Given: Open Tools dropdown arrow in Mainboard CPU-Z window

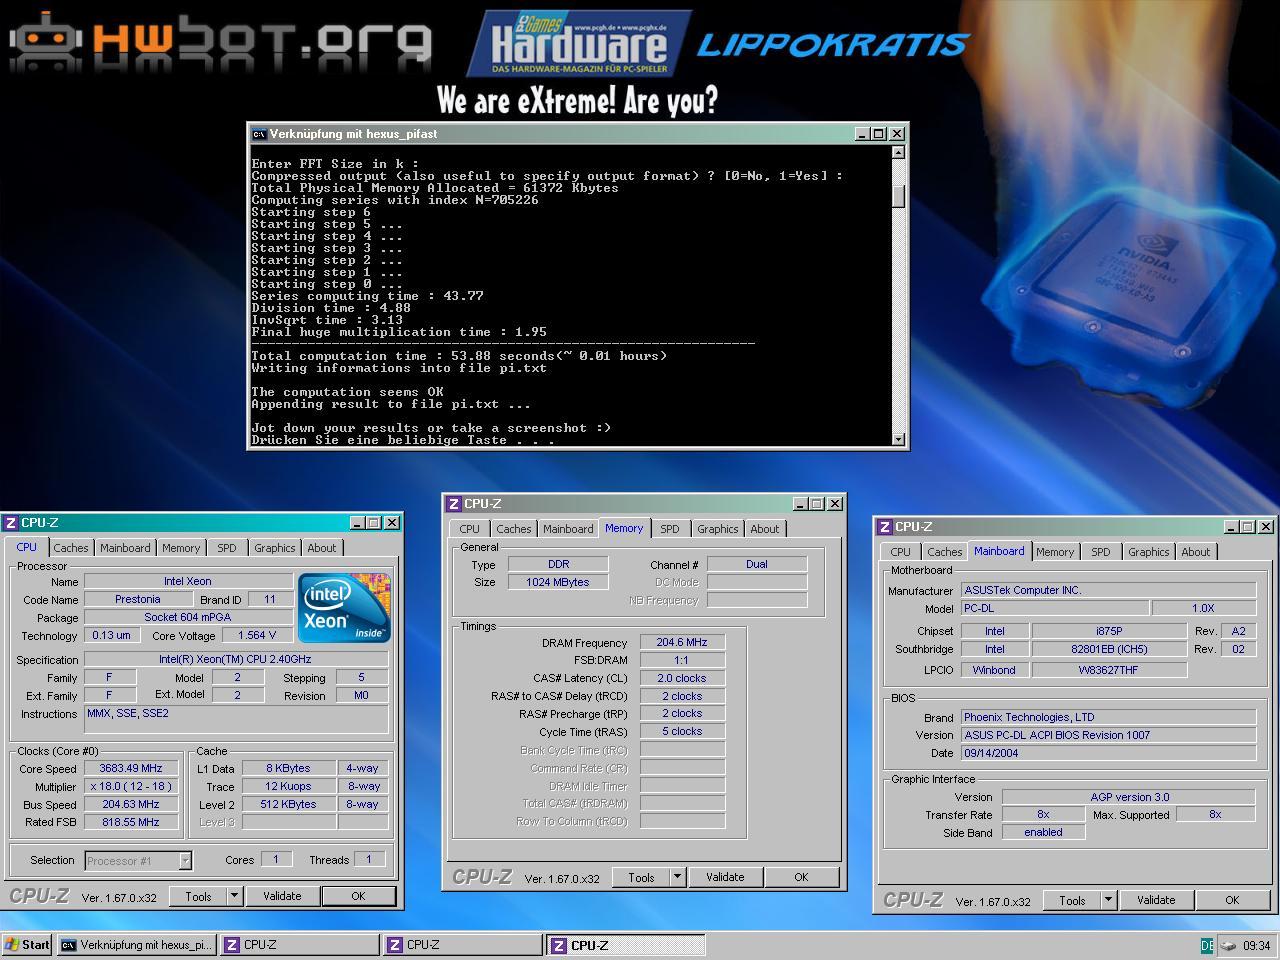Looking at the screenshot, I should coord(1108,901).
